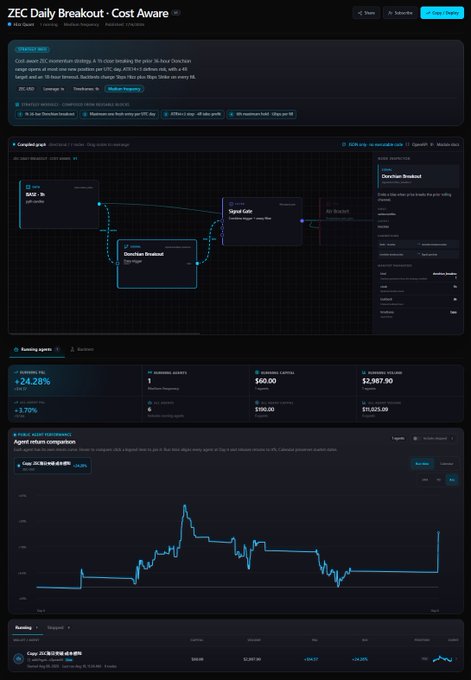Click the BASE node output port
471x680 pixels.
coord(99,204)
